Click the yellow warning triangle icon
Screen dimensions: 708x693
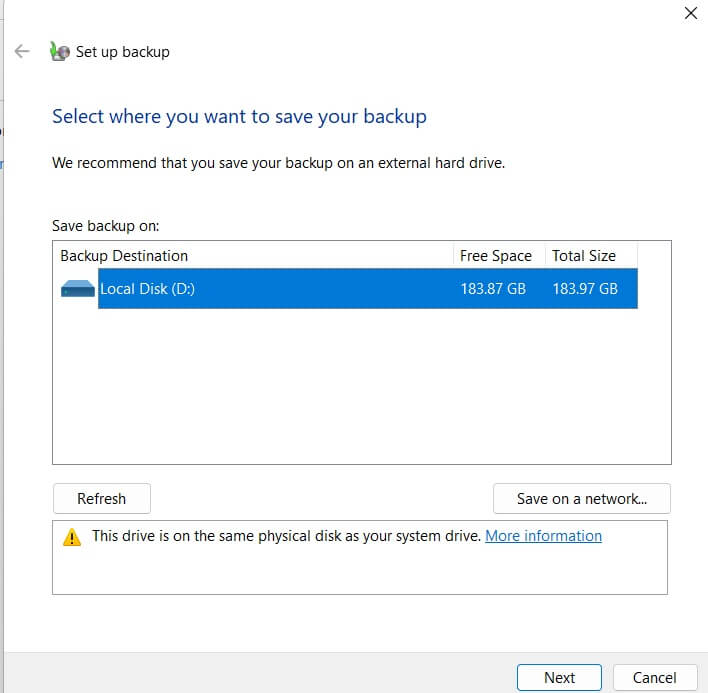(72, 537)
